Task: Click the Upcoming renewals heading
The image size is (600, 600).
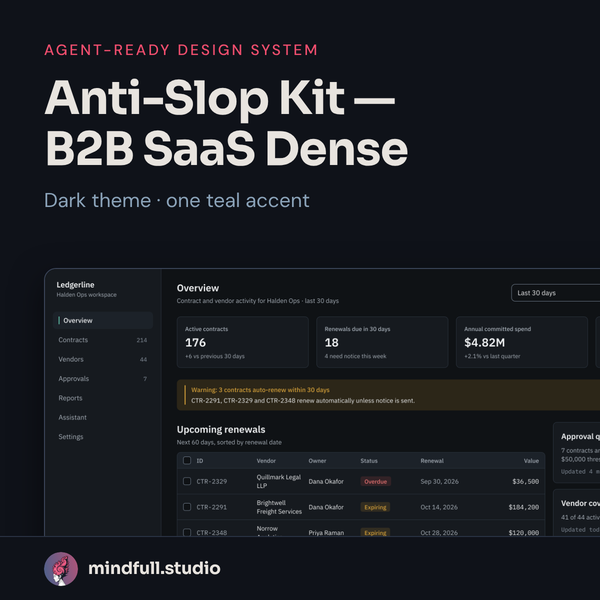Action: 221,429
